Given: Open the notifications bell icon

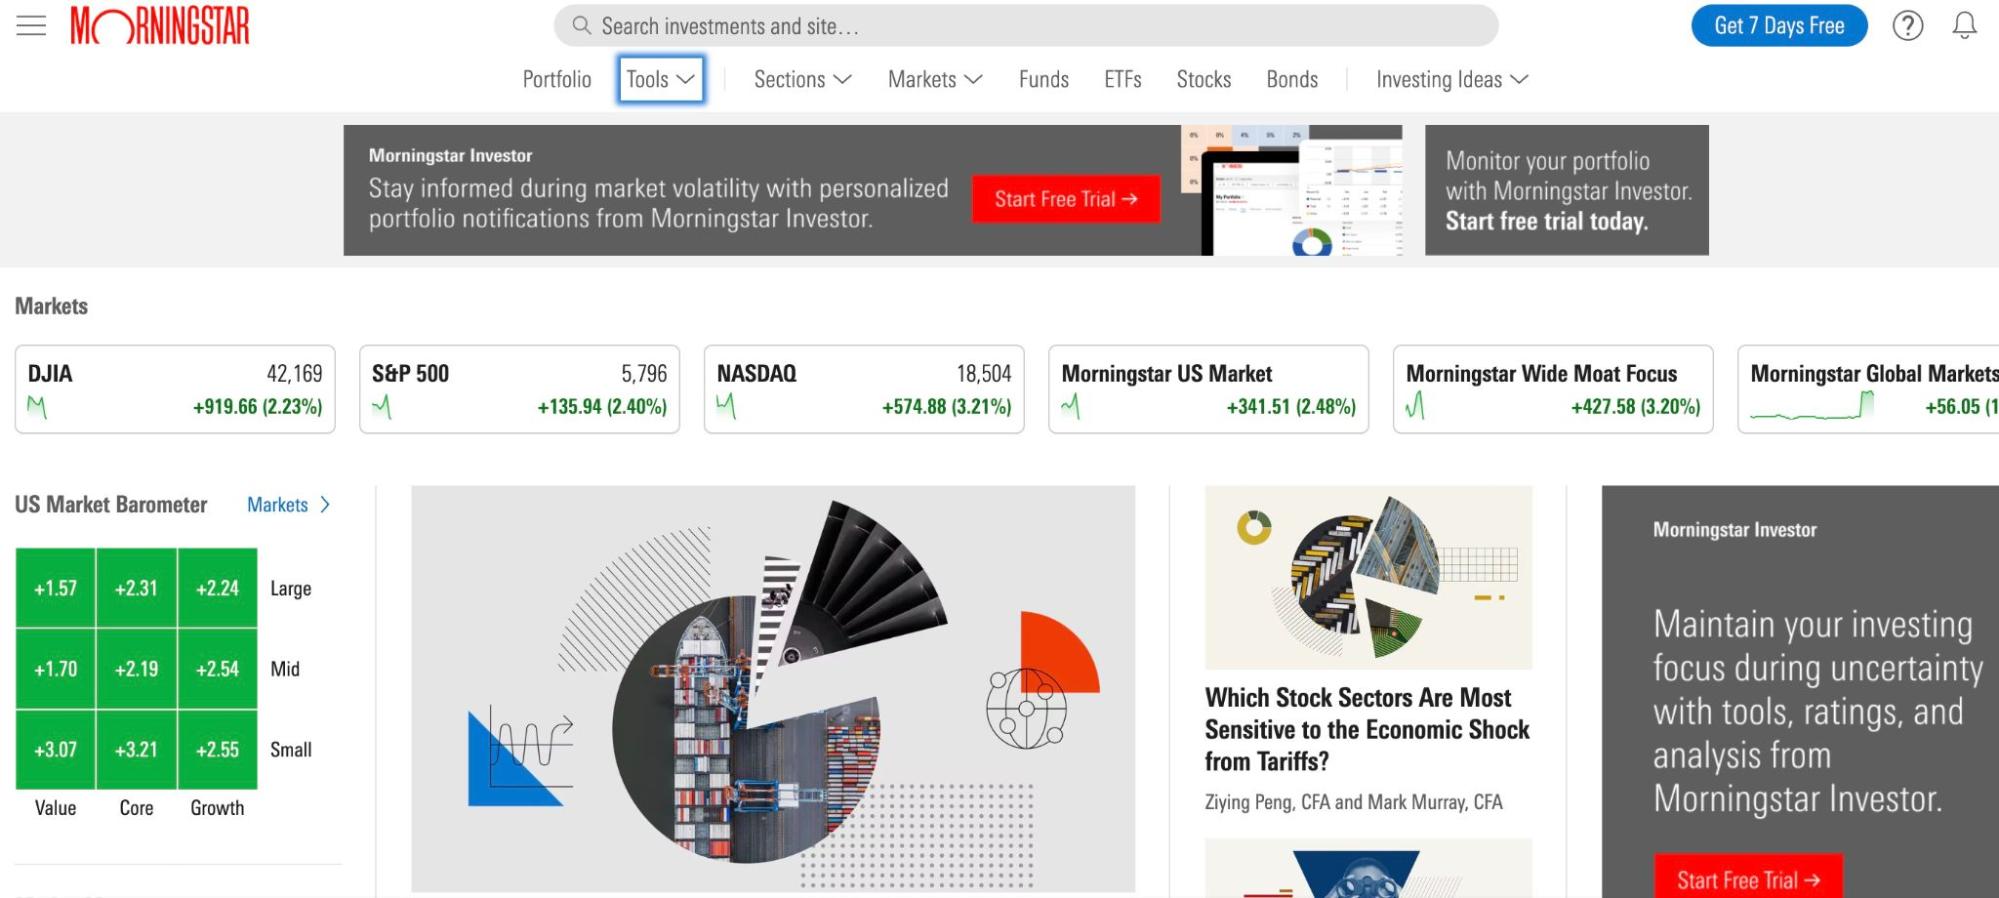Looking at the screenshot, I should click(x=1964, y=25).
